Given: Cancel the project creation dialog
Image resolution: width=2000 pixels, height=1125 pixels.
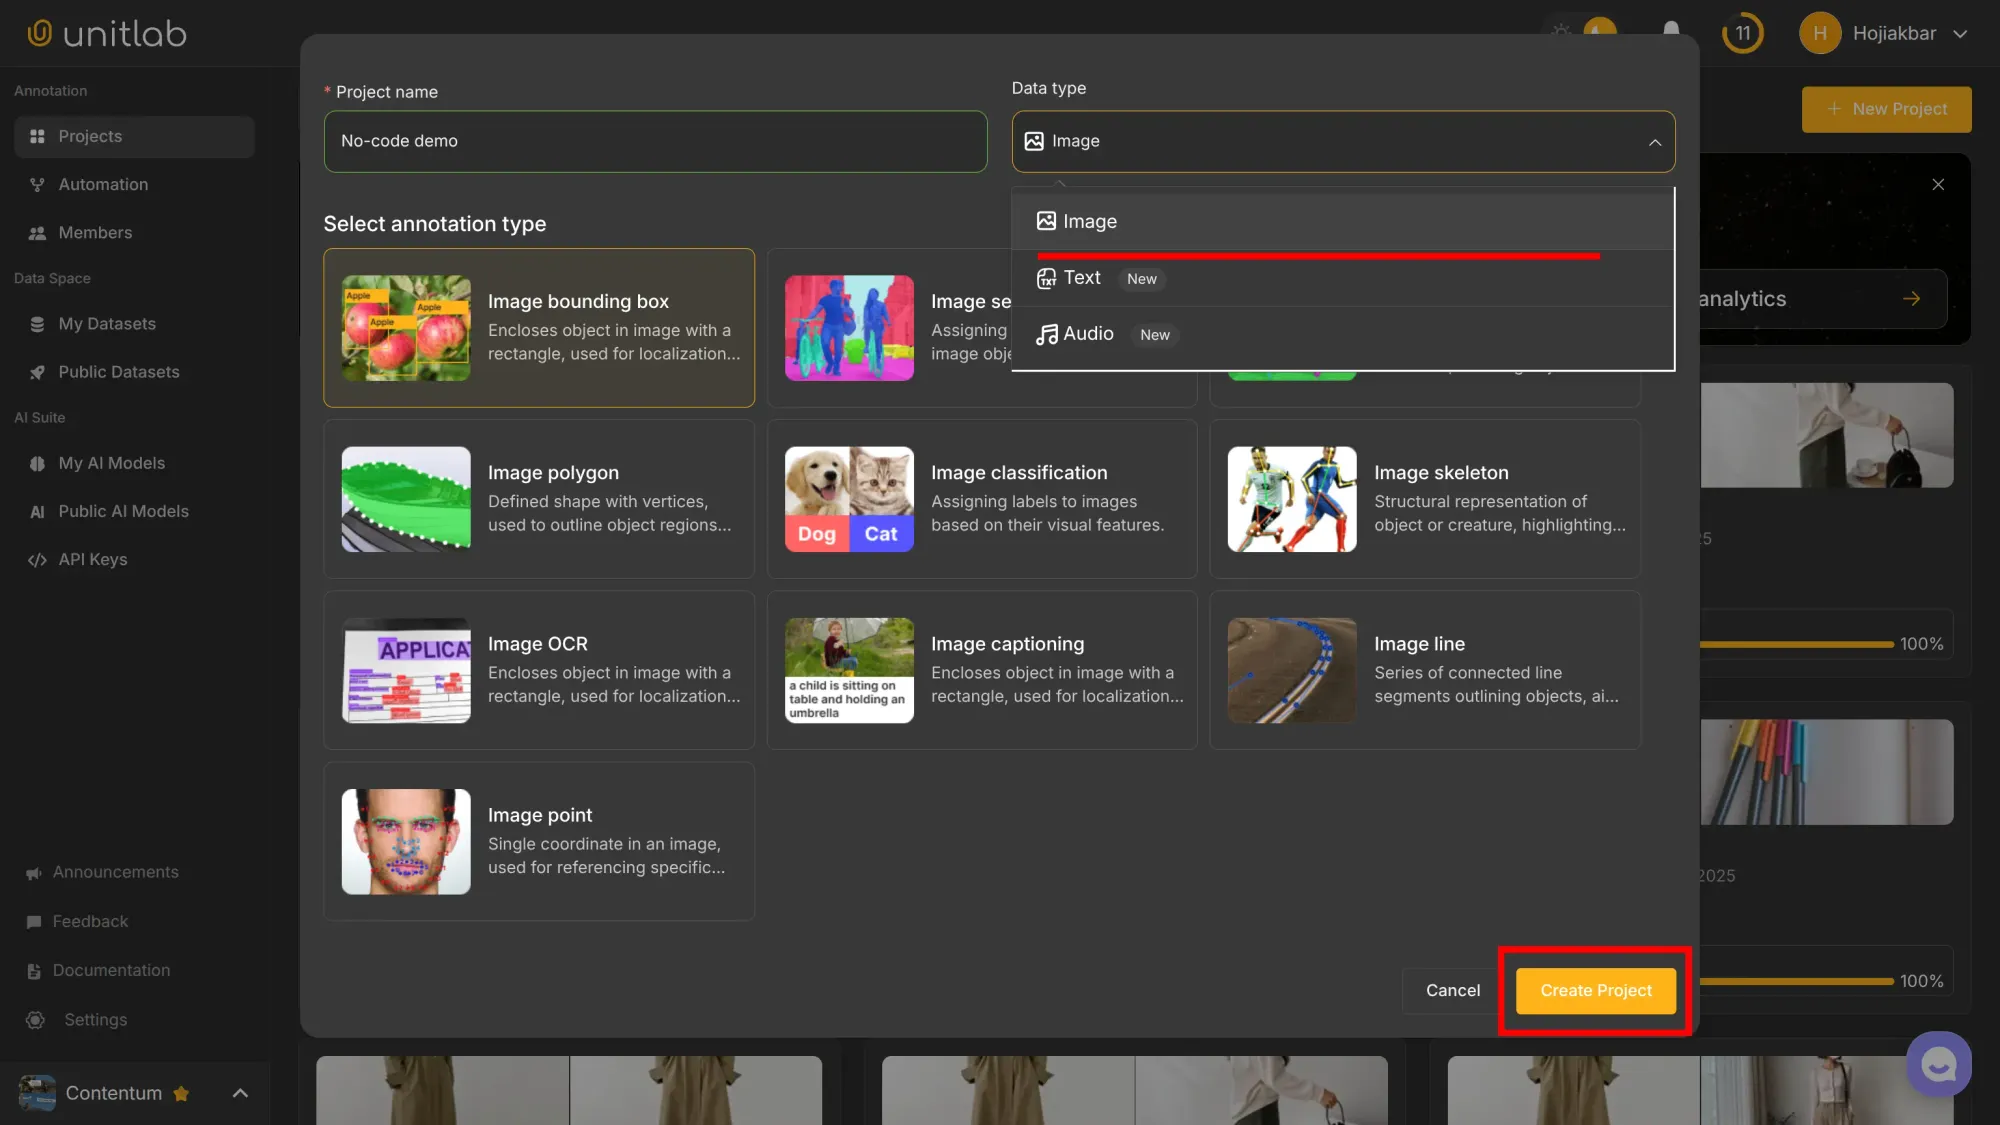Looking at the screenshot, I should pyautogui.click(x=1451, y=990).
